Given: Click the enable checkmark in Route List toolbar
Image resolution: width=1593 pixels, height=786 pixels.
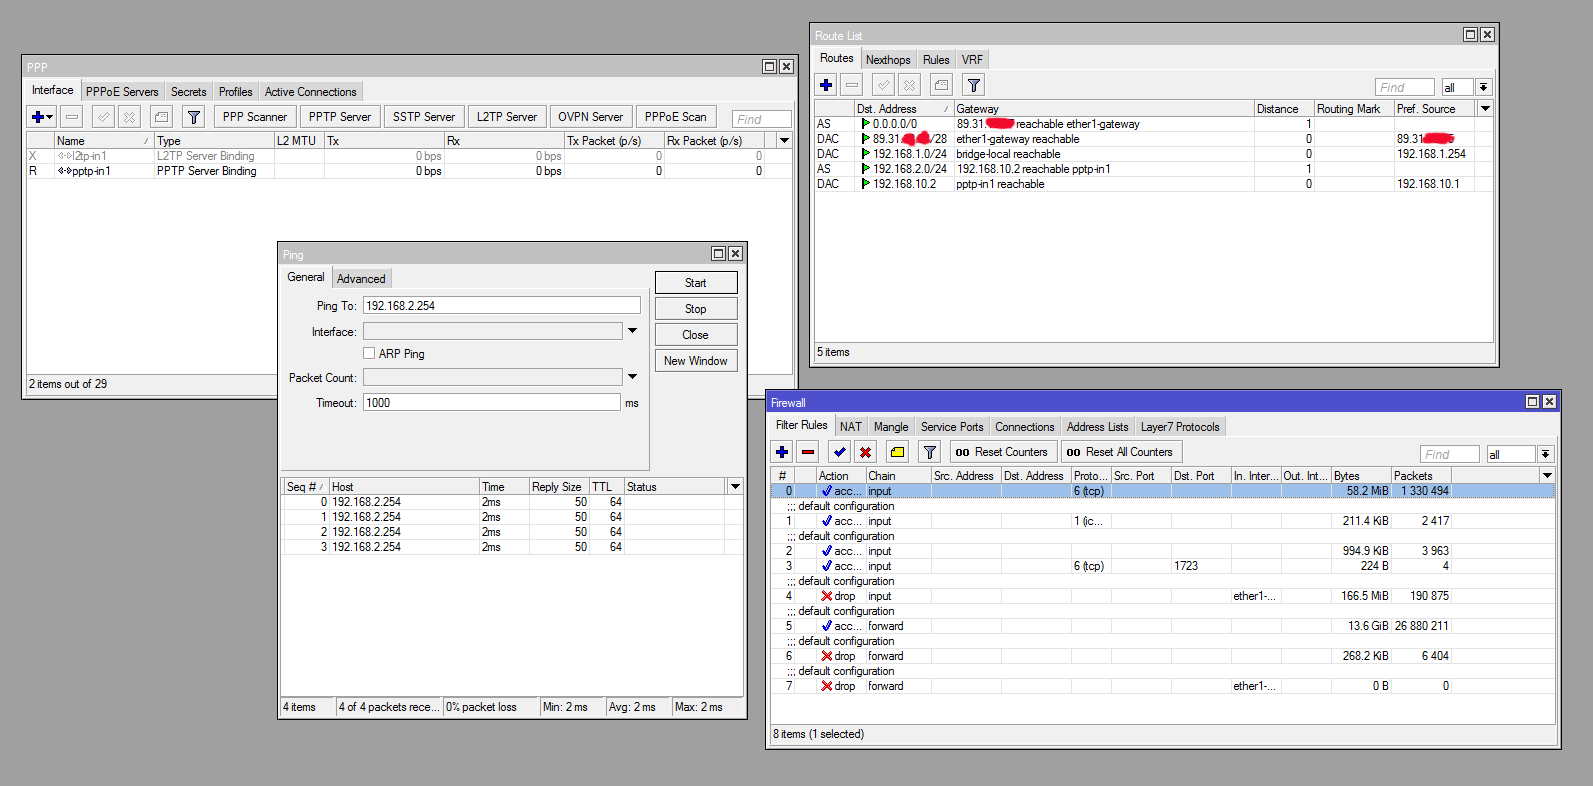Looking at the screenshot, I should [883, 85].
